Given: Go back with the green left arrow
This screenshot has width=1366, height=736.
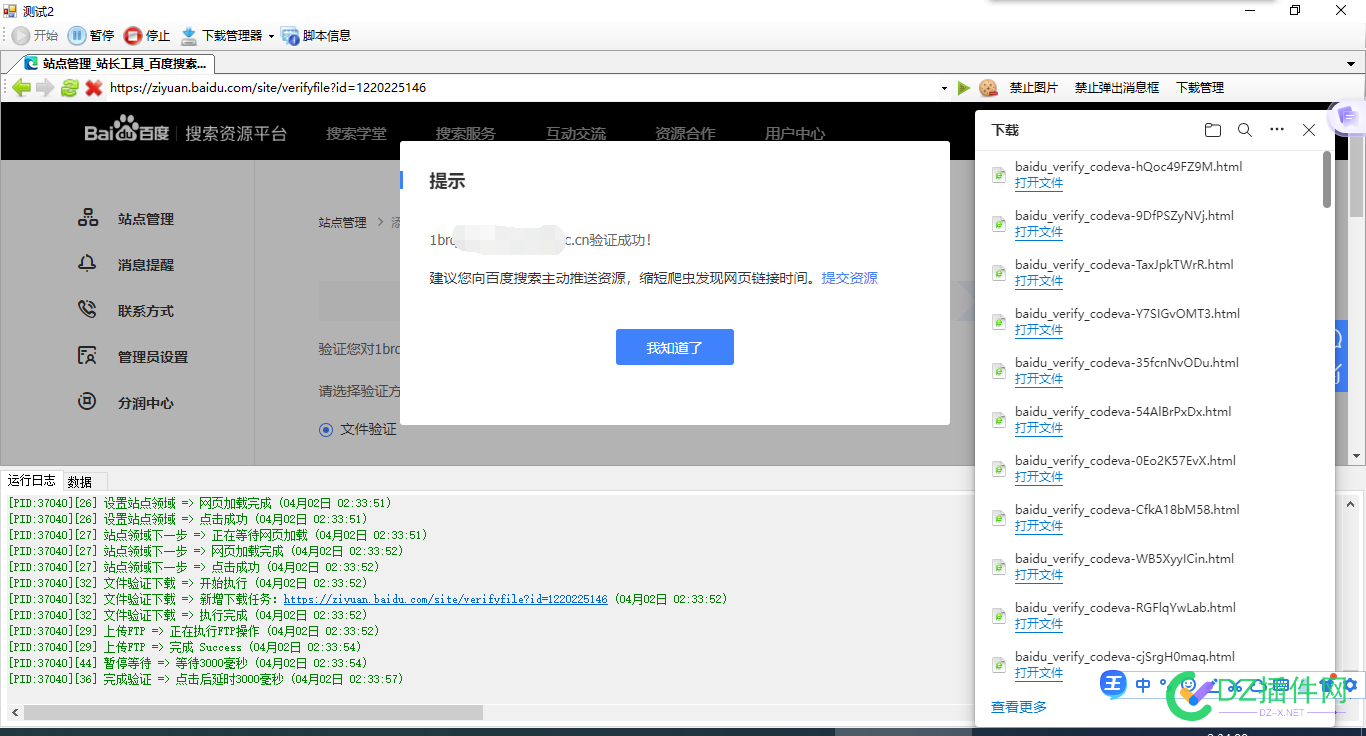Looking at the screenshot, I should click(x=21, y=88).
